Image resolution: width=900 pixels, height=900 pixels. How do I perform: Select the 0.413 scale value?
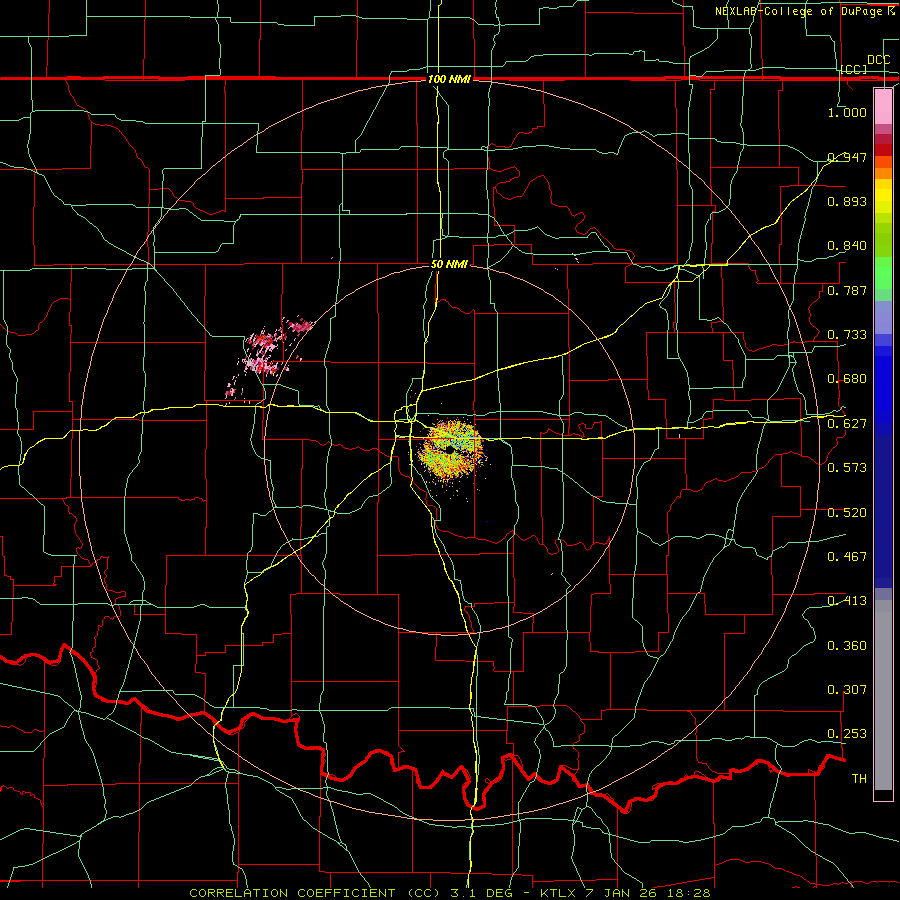847,601
